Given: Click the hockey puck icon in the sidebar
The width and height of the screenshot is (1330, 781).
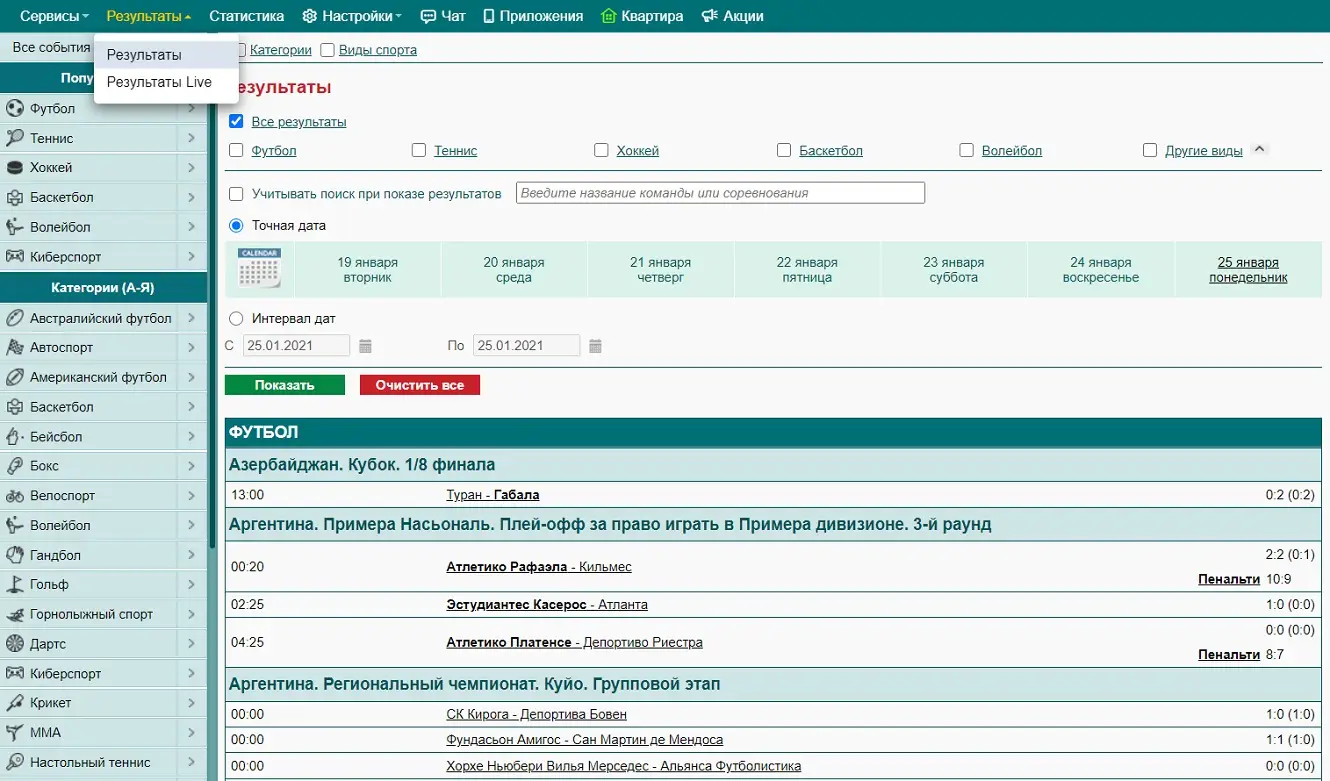Looking at the screenshot, I should pyautogui.click(x=15, y=168).
